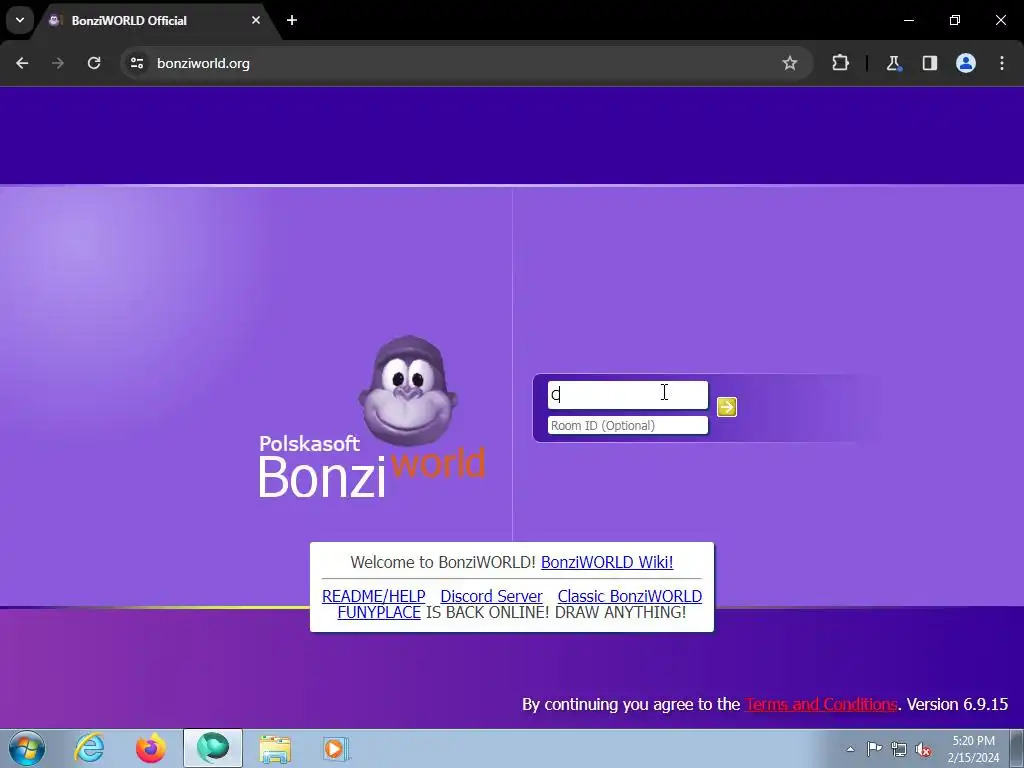Reload the bonziworld.org page
This screenshot has width=1024, height=768.
[94, 63]
